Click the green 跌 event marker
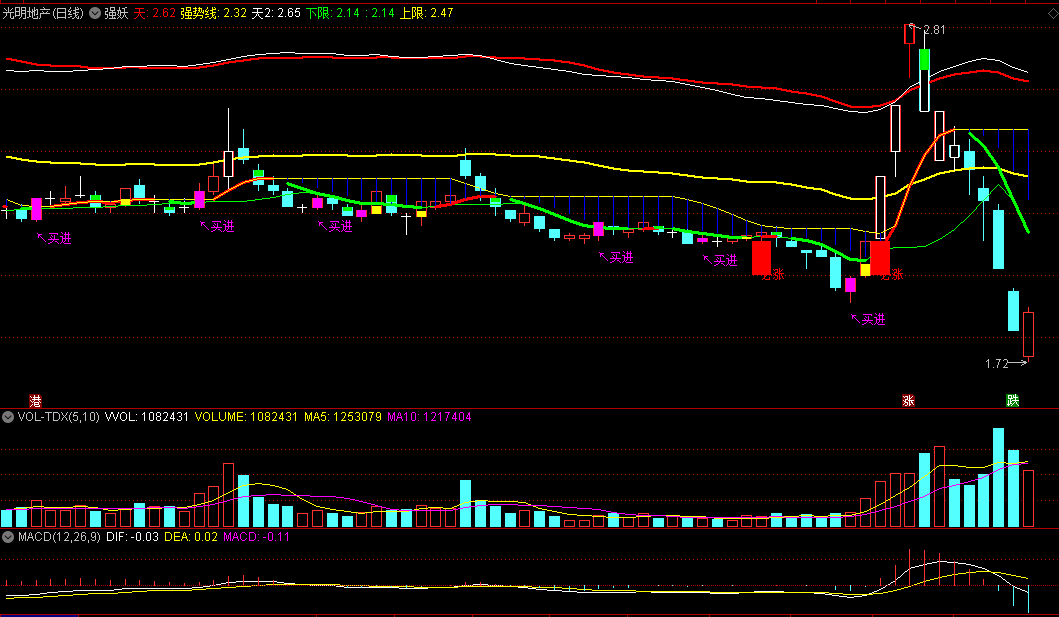This screenshot has width=1059, height=617. [1012, 401]
